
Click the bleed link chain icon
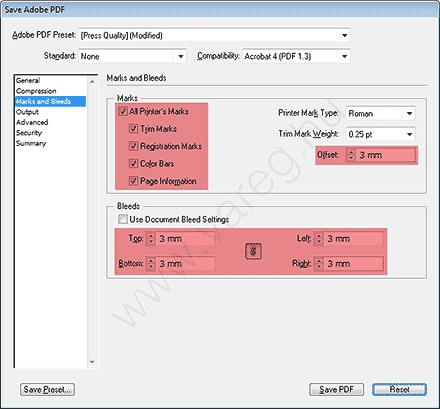(x=253, y=251)
